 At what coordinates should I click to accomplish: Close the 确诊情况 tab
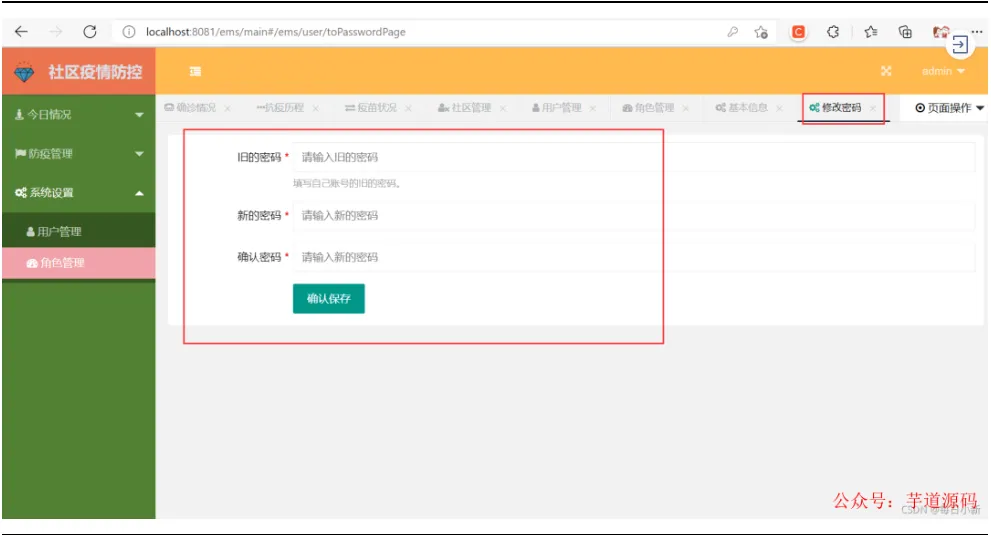click(227, 109)
